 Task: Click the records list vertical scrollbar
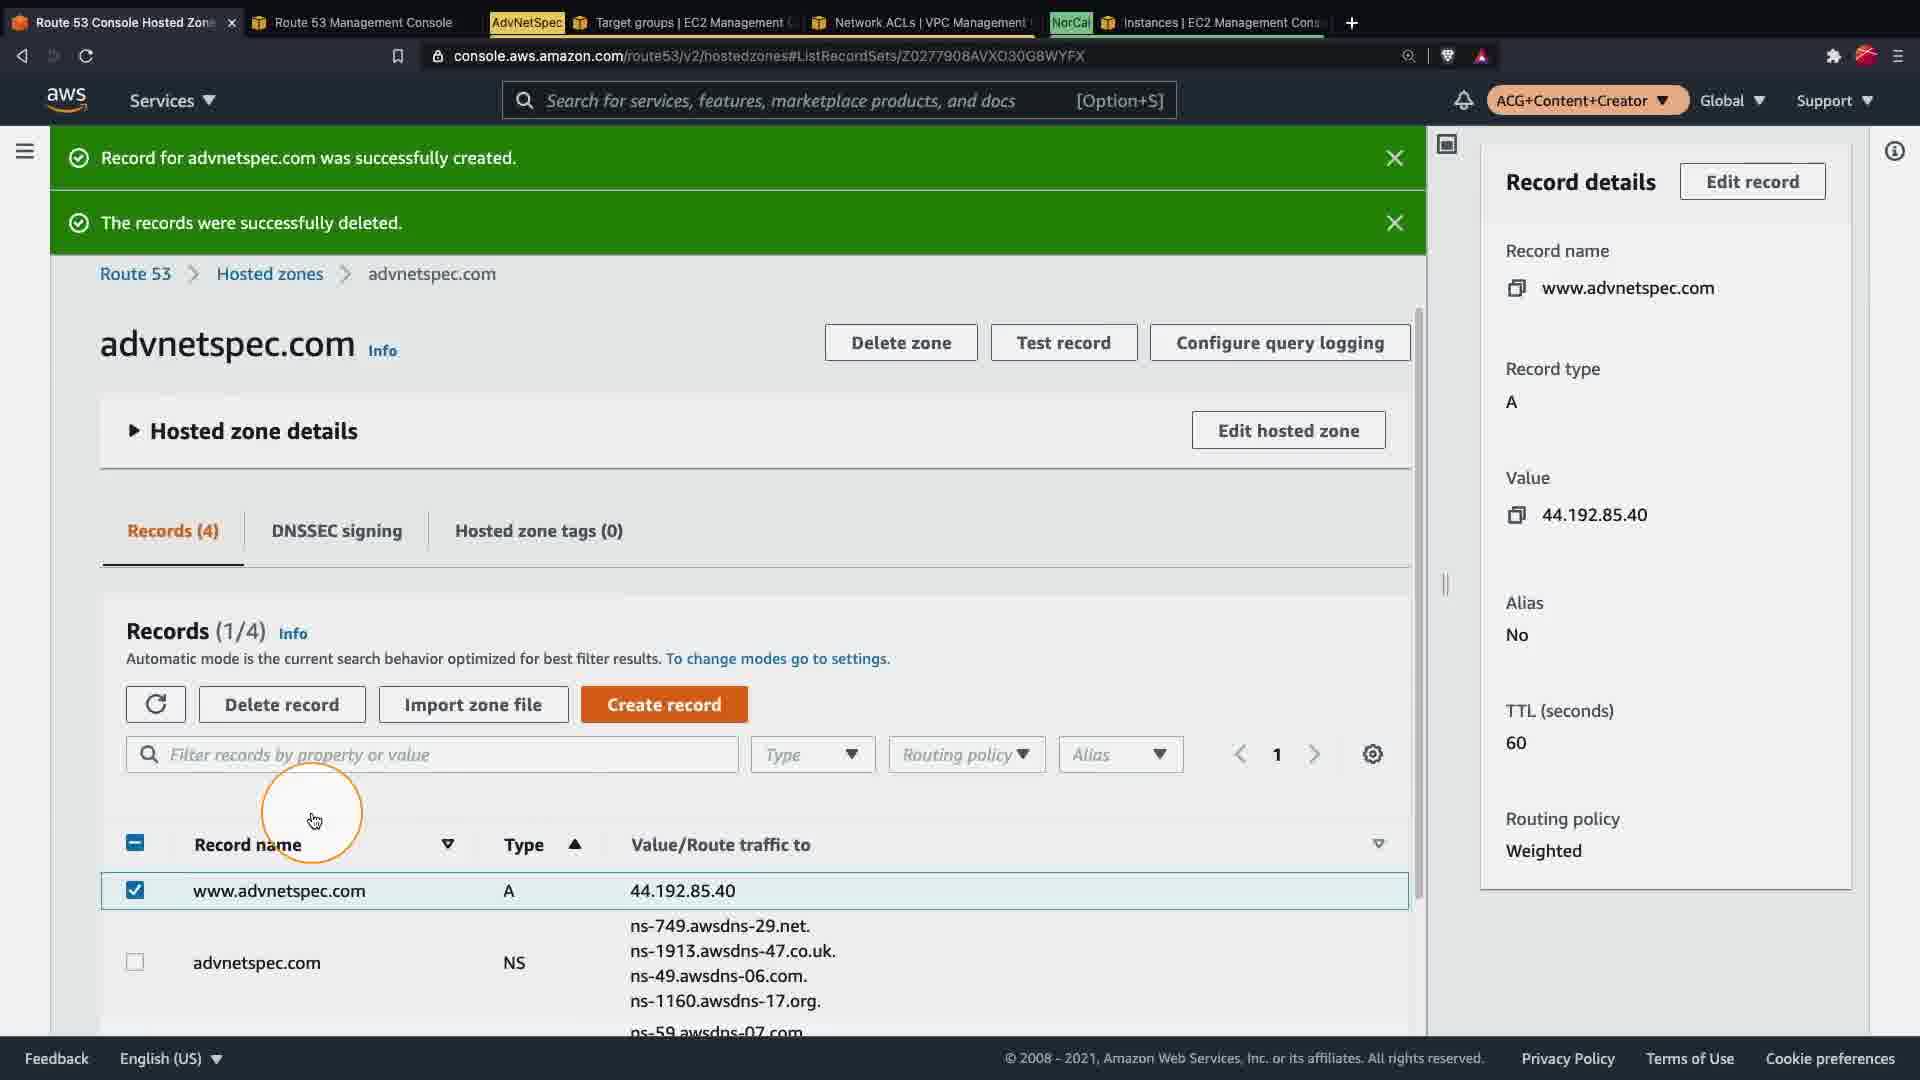coord(1418,600)
